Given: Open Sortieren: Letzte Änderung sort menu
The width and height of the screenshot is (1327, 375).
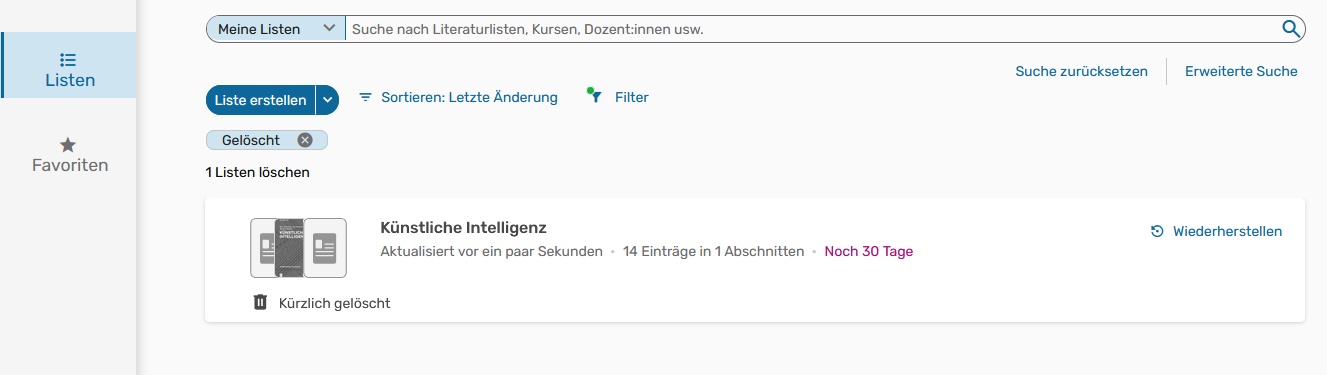Looking at the screenshot, I should coord(458,97).
